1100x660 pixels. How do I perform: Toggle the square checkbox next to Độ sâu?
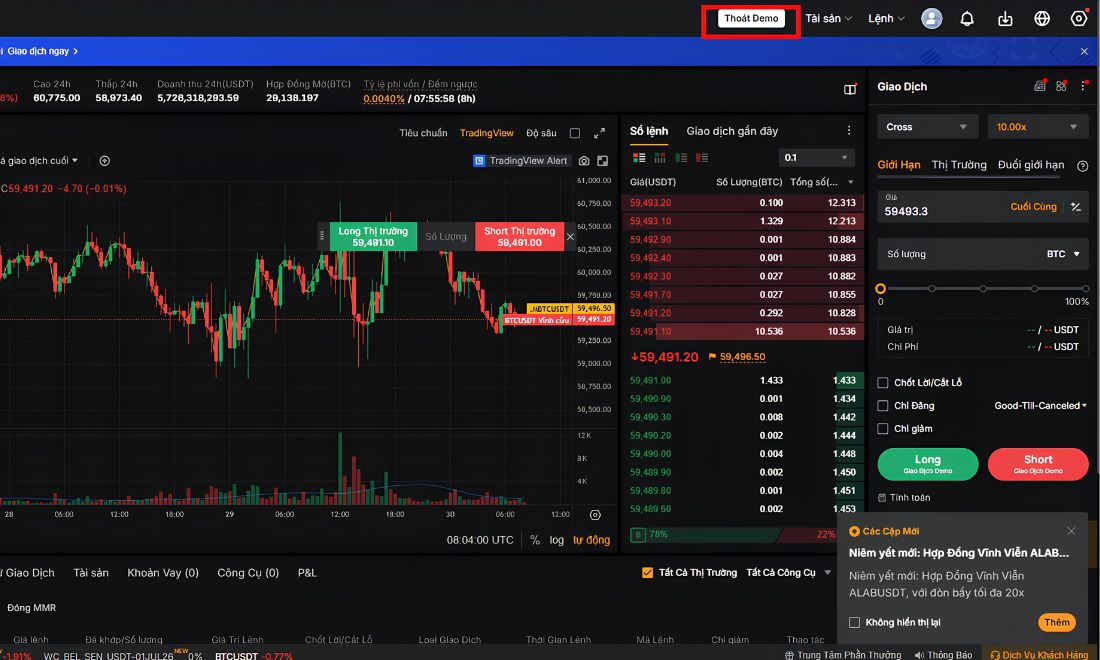[575, 133]
